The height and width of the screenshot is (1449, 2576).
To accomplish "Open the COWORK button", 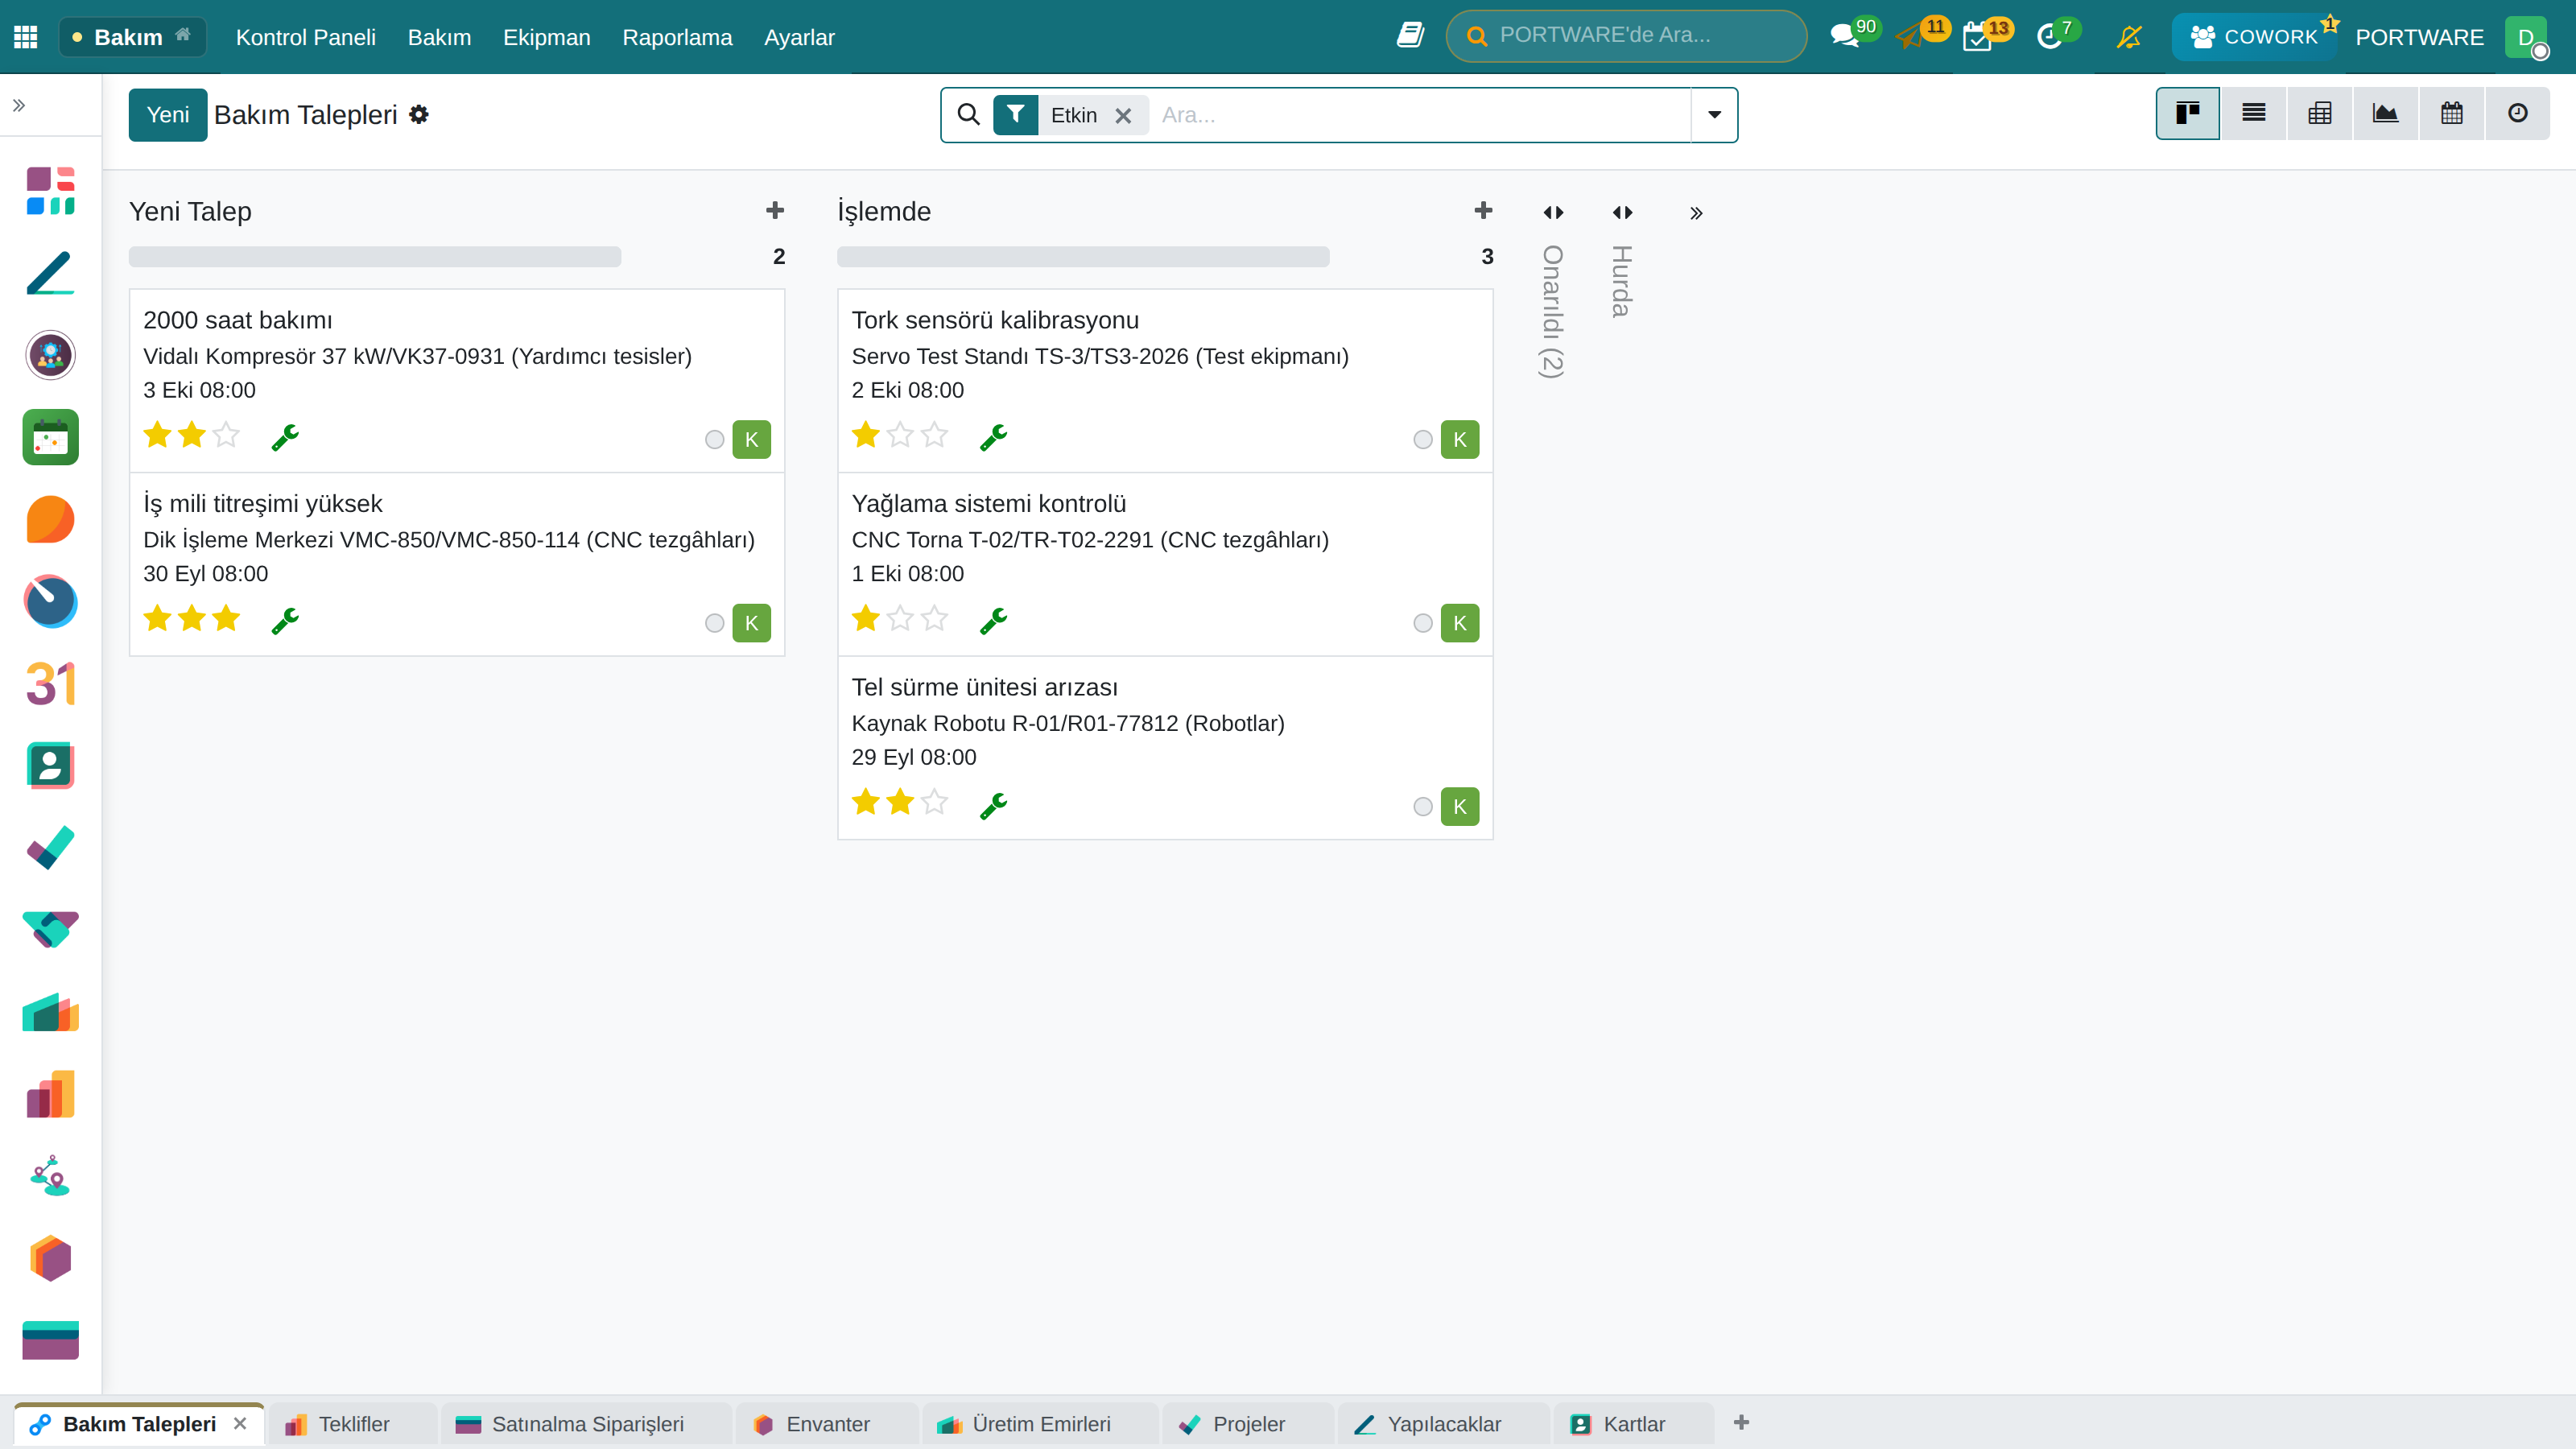I will pyautogui.click(x=2254, y=37).
